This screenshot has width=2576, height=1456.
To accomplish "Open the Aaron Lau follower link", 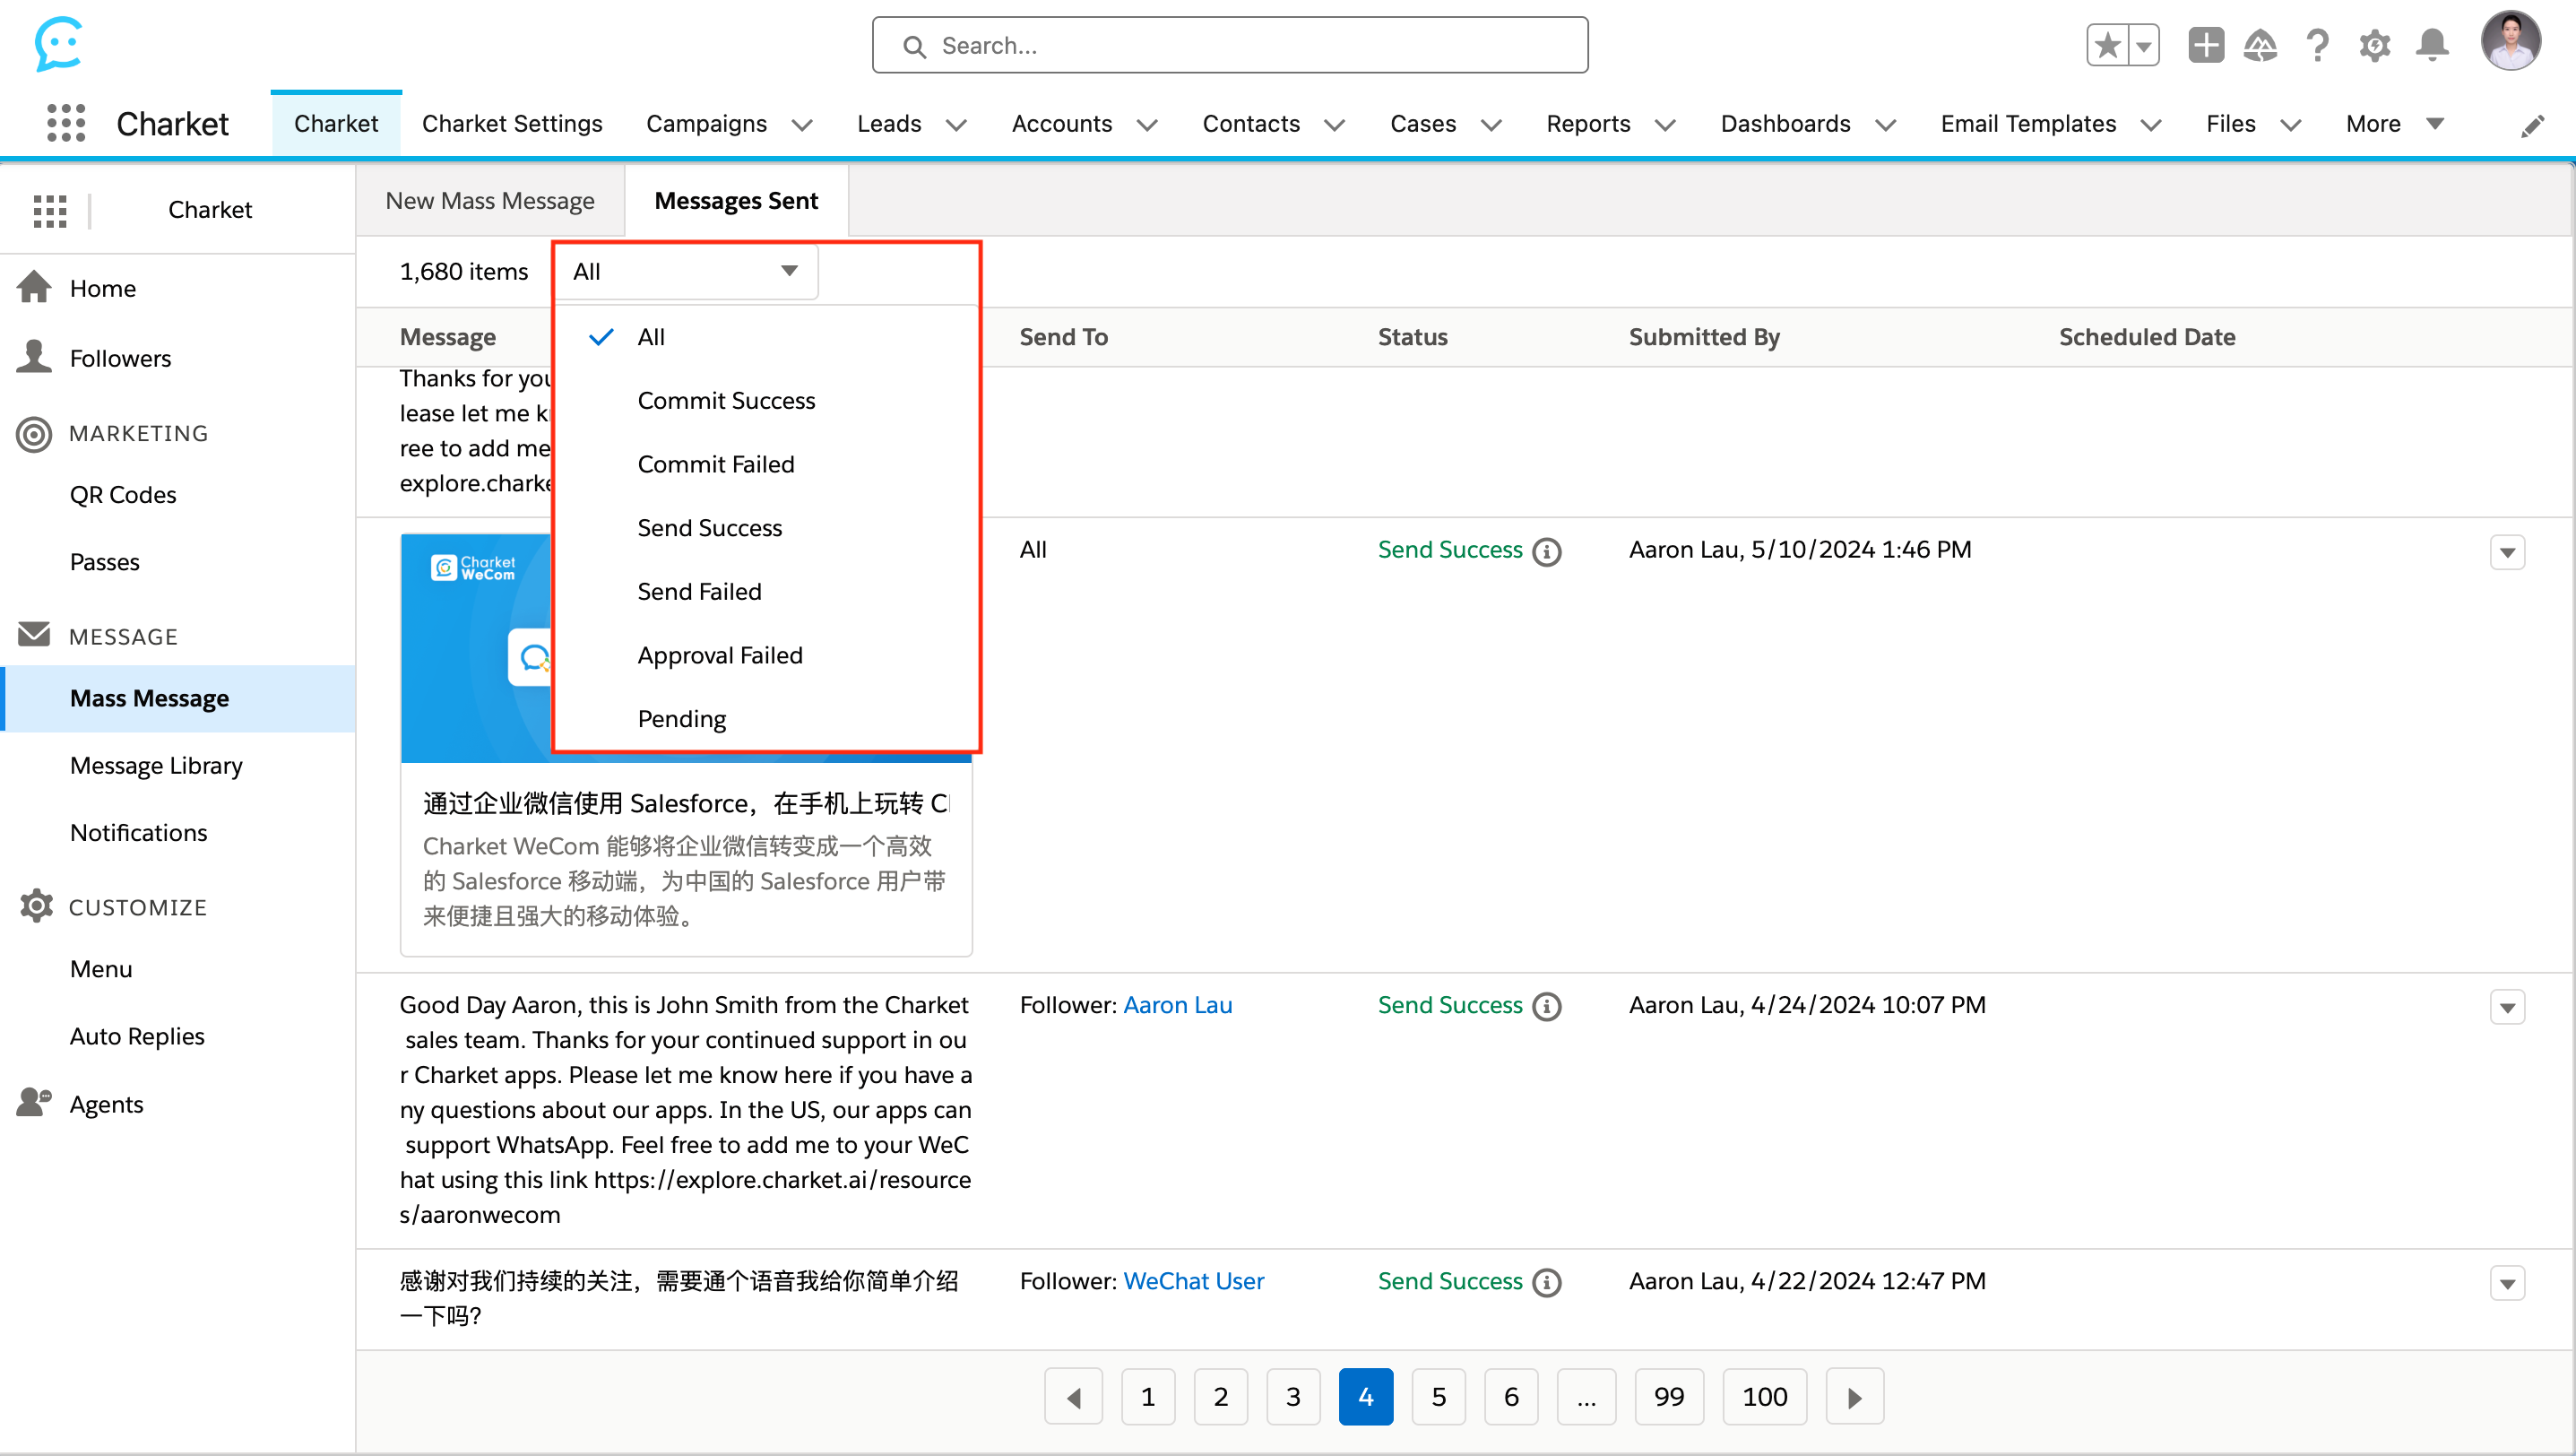I will (x=1177, y=1005).
